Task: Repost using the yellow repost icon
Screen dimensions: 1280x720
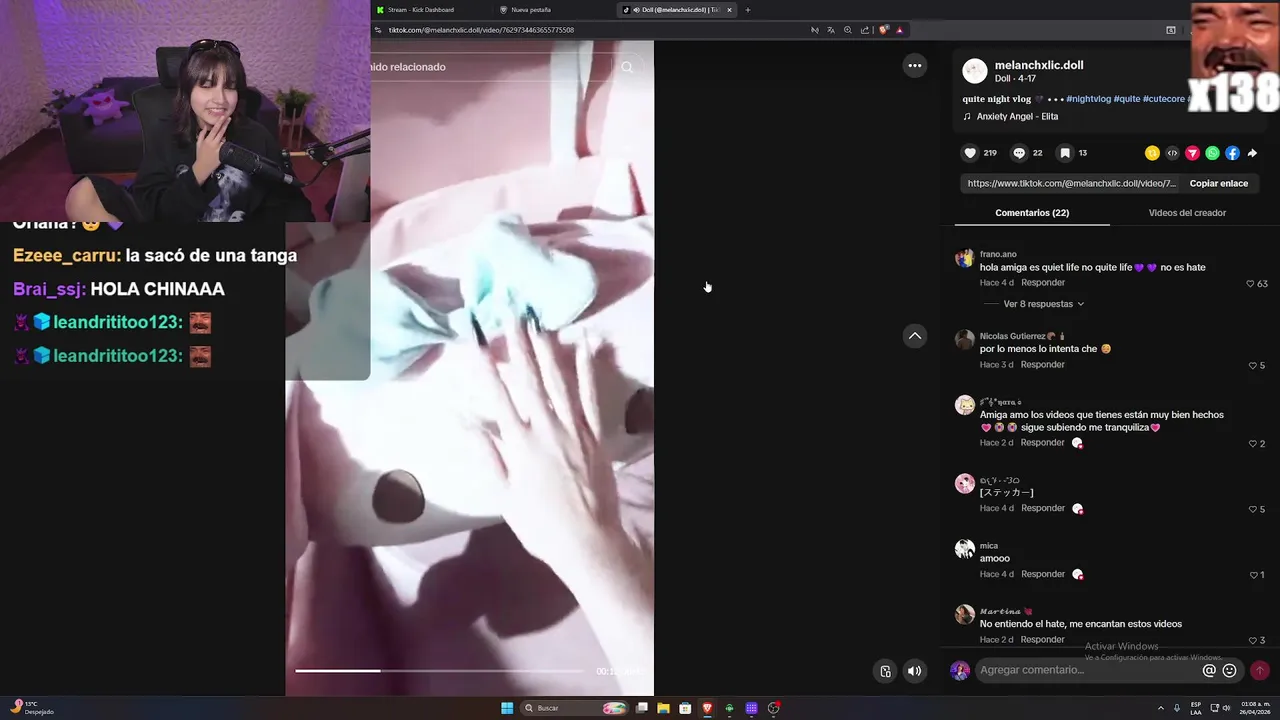Action: (1152, 153)
